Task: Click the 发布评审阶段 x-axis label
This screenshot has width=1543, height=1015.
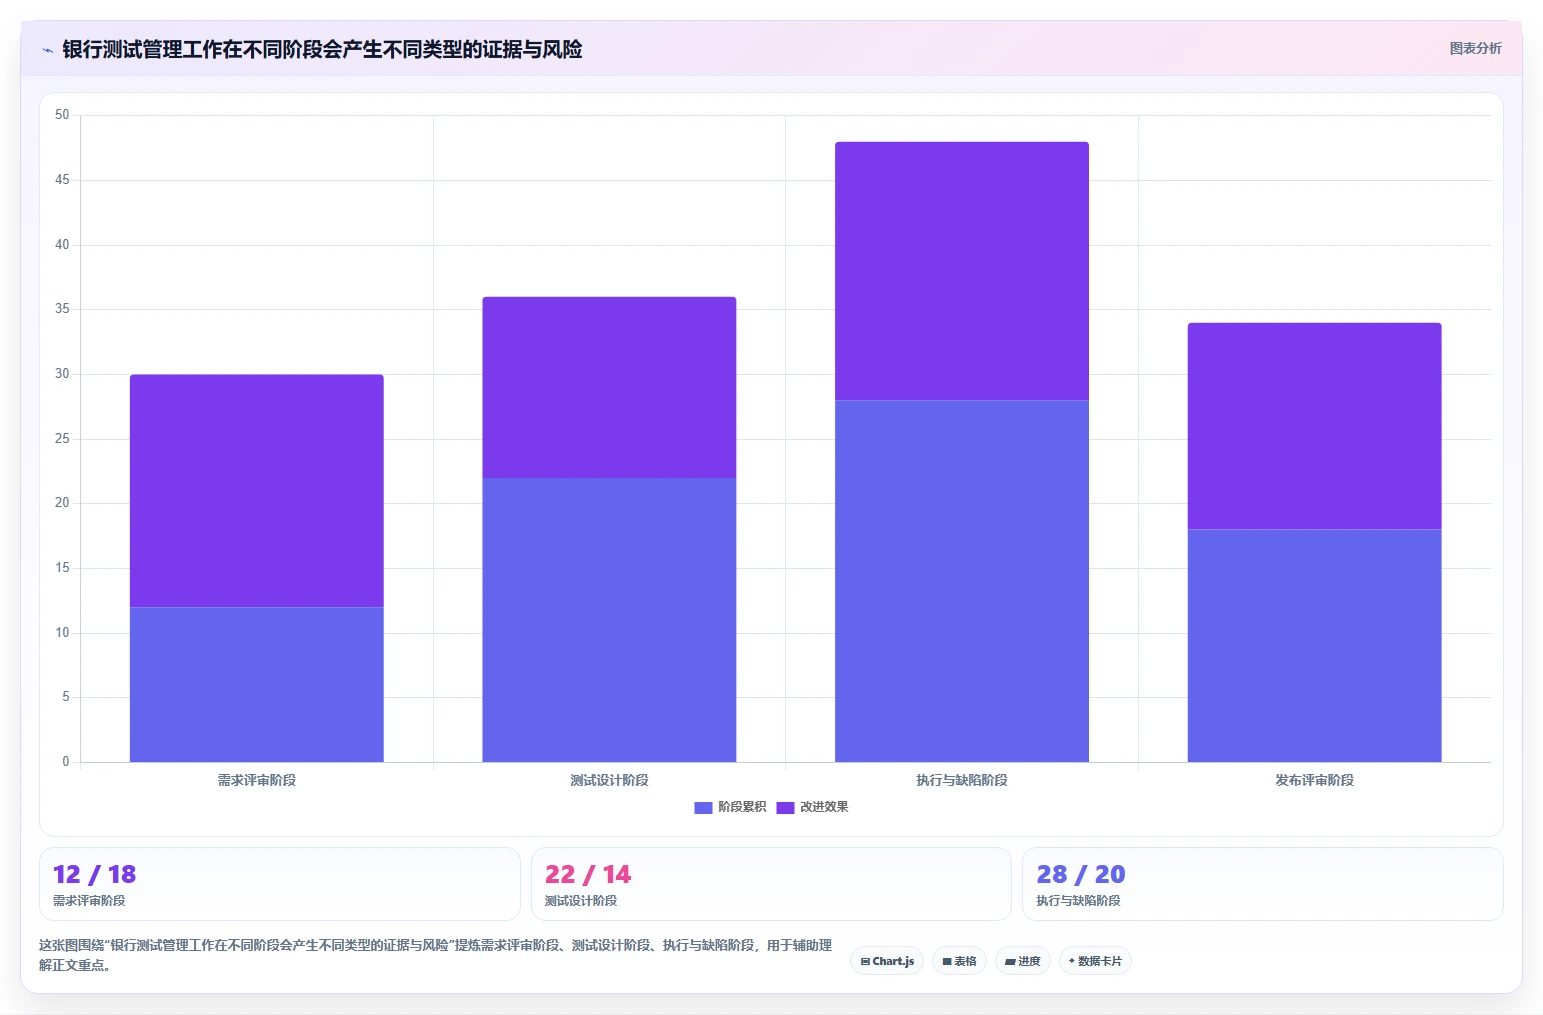Action: [1314, 780]
